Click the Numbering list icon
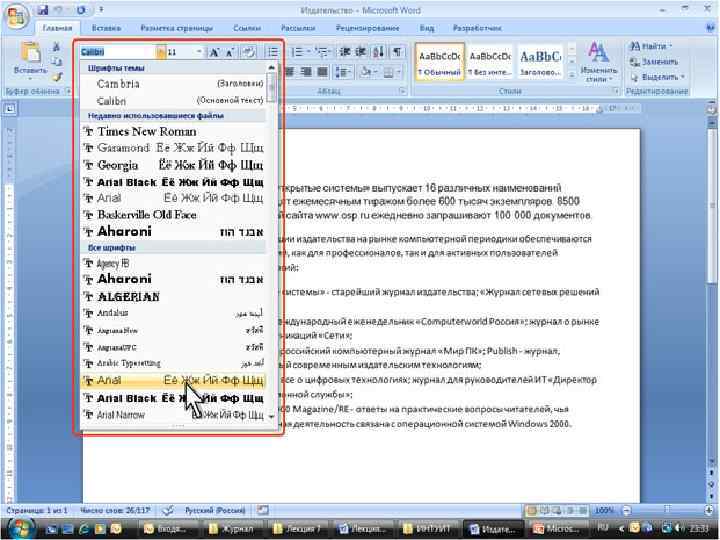This screenshot has height=540, width=720. point(299,52)
